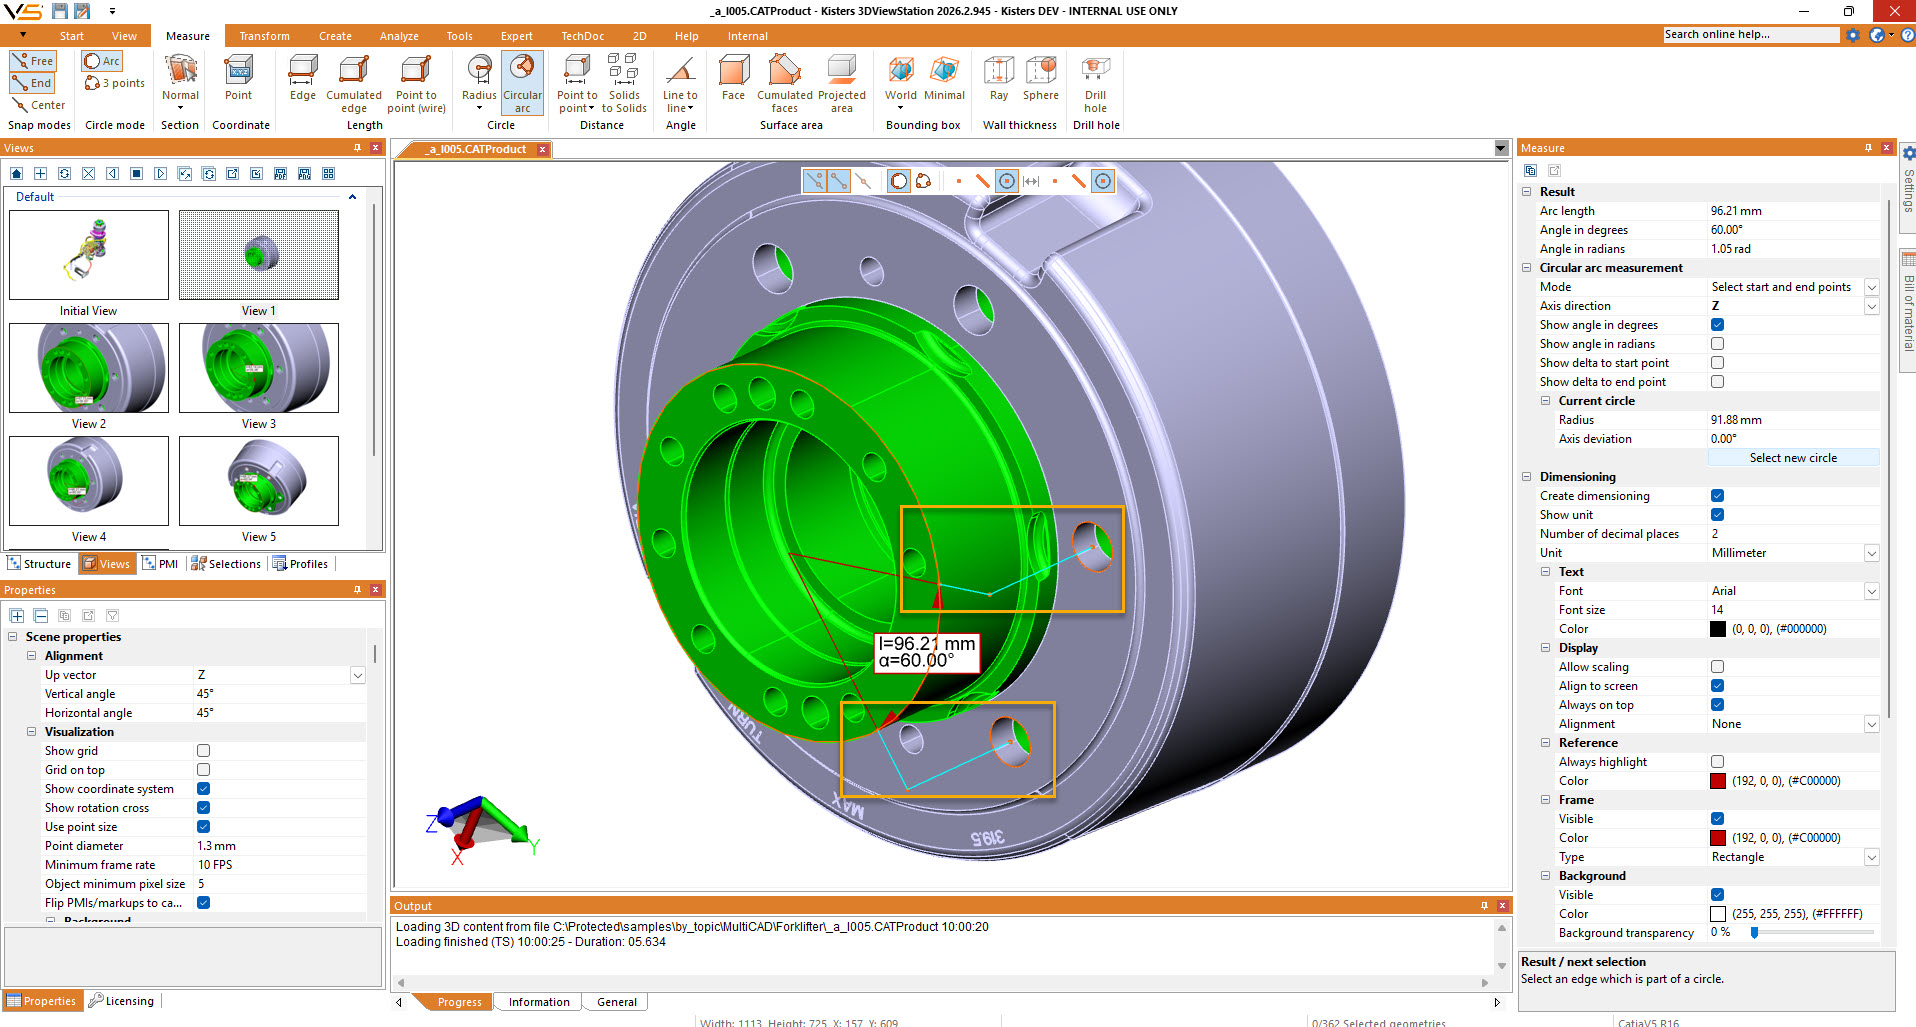This screenshot has width=1916, height=1027.
Task: Switch to the General output tab
Action: click(x=617, y=1002)
